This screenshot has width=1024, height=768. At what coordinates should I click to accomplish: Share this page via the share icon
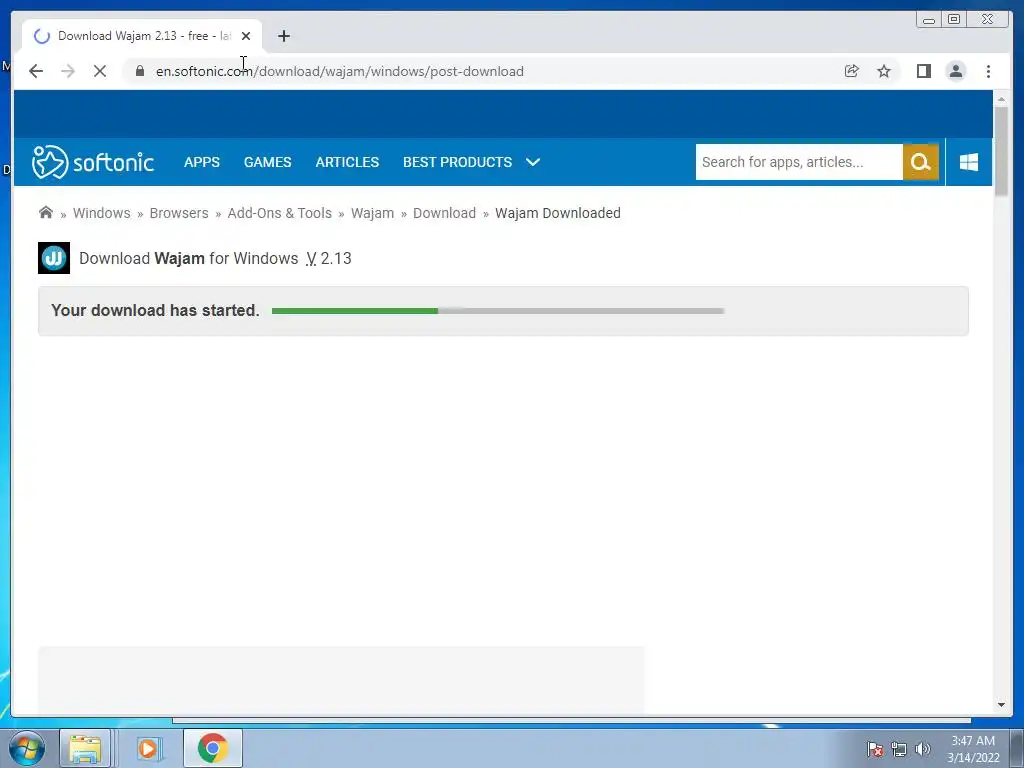pos(852,71)
